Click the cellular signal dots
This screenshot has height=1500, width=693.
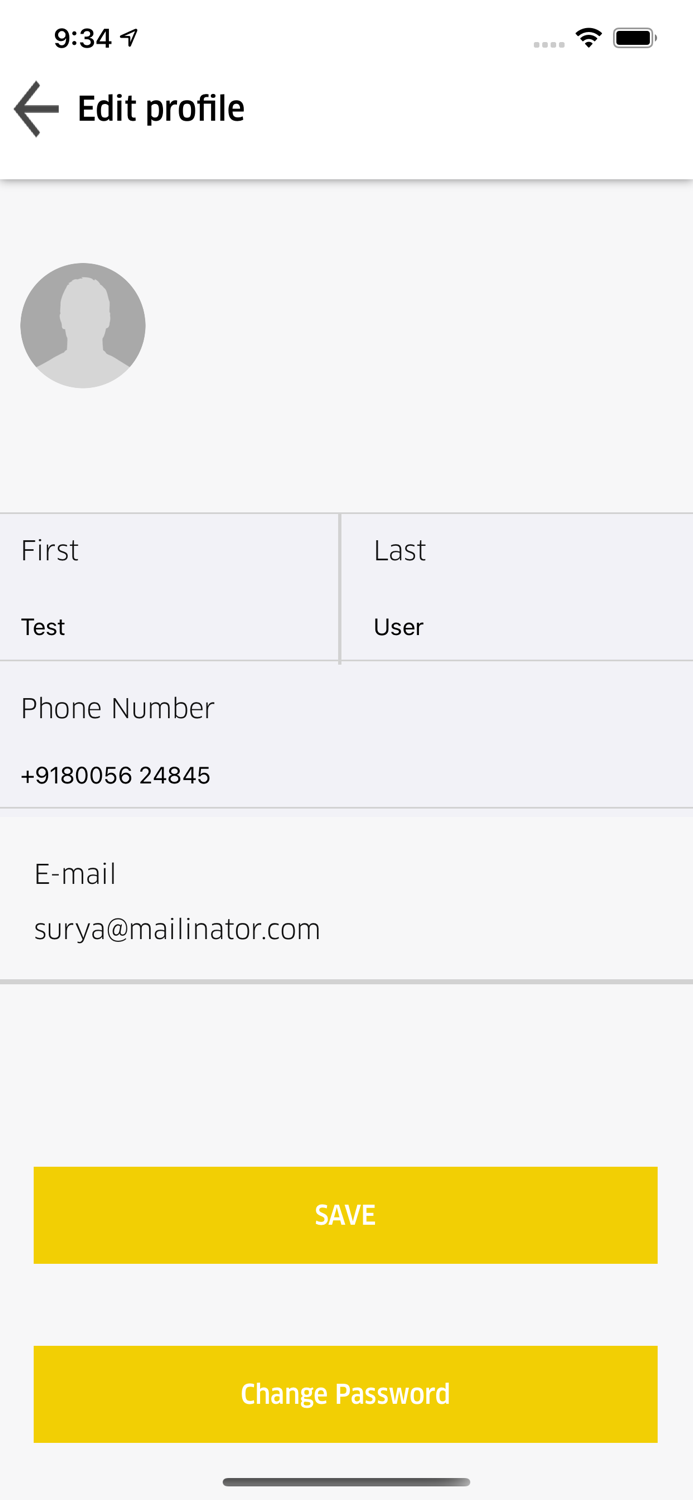(549, 44)
